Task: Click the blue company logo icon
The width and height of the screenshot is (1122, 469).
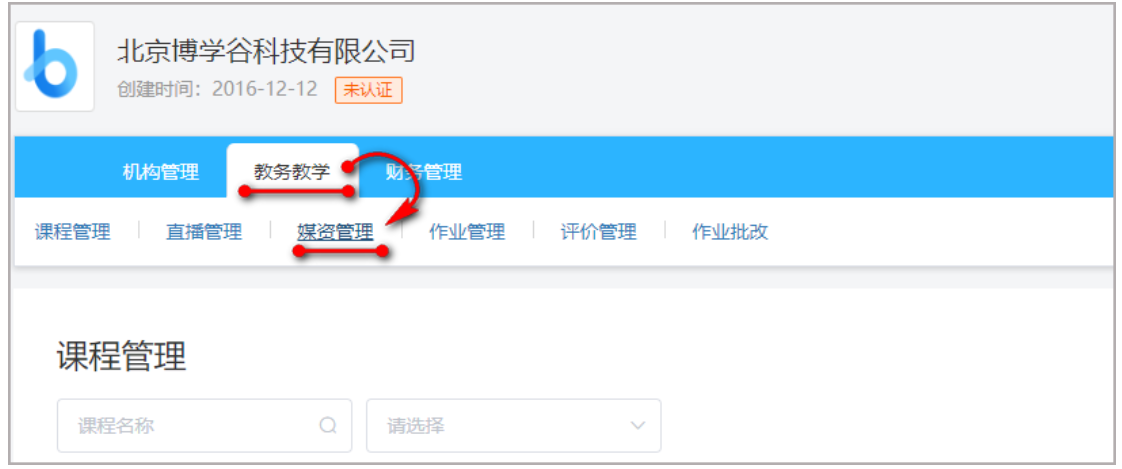Action: 54,66
